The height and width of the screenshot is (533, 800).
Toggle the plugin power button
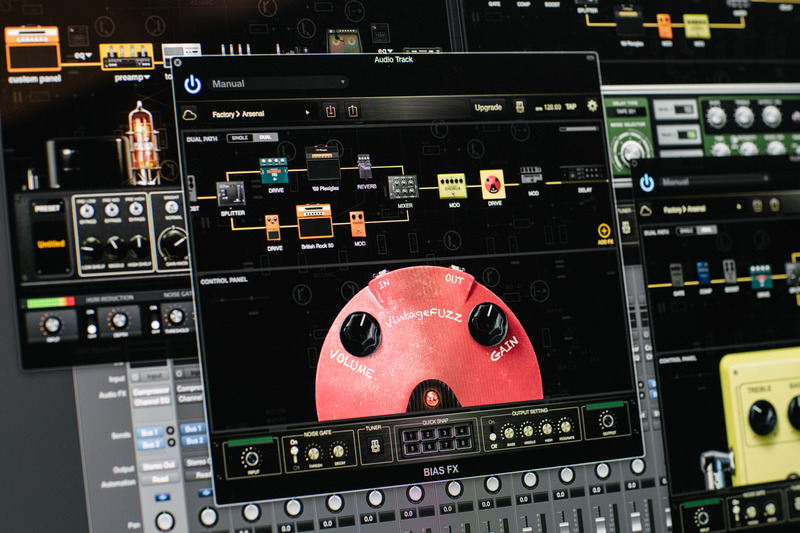192,85
